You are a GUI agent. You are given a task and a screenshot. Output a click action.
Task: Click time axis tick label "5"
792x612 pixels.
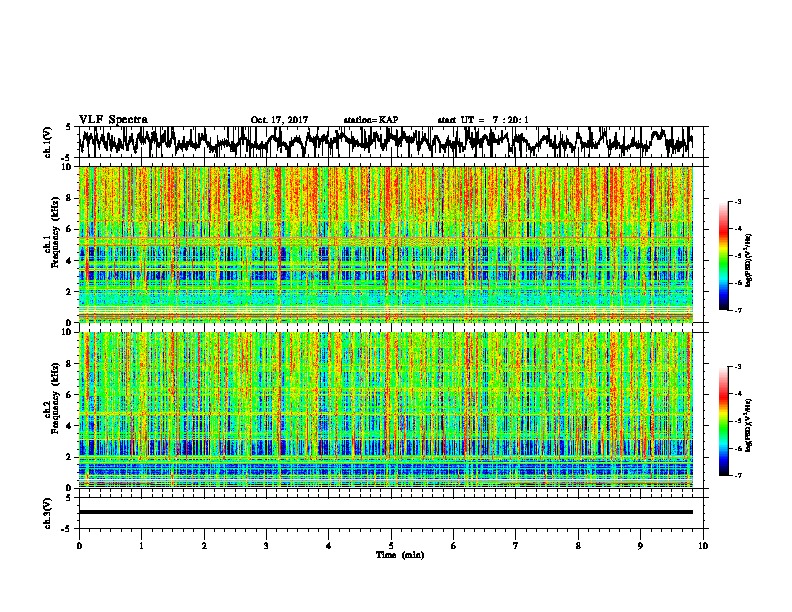[x=391, y=546]
